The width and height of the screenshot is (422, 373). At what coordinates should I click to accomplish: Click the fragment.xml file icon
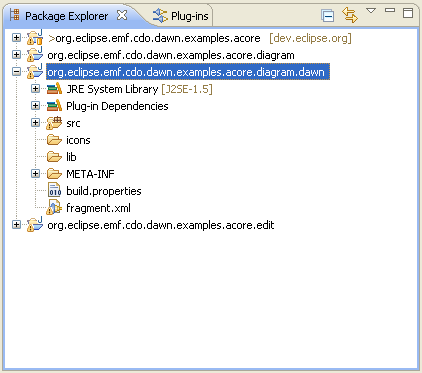[54, 207]
